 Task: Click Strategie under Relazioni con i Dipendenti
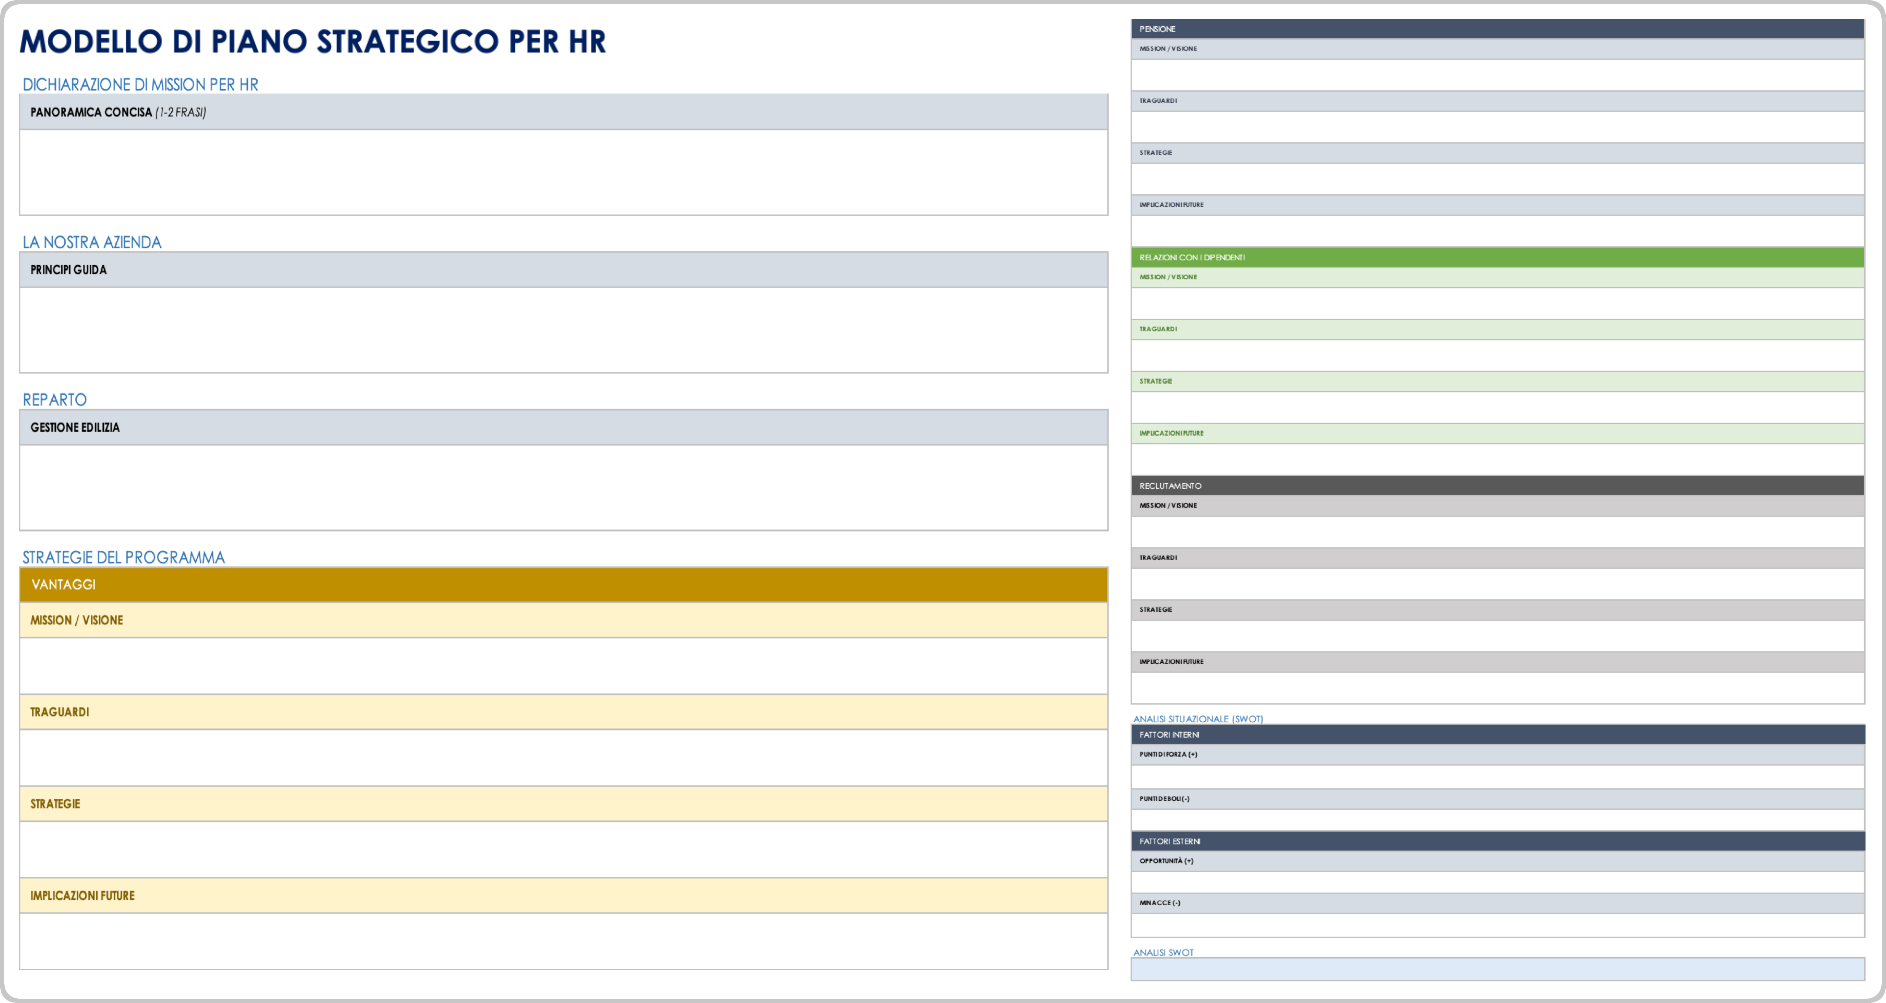coord(1156,381)
